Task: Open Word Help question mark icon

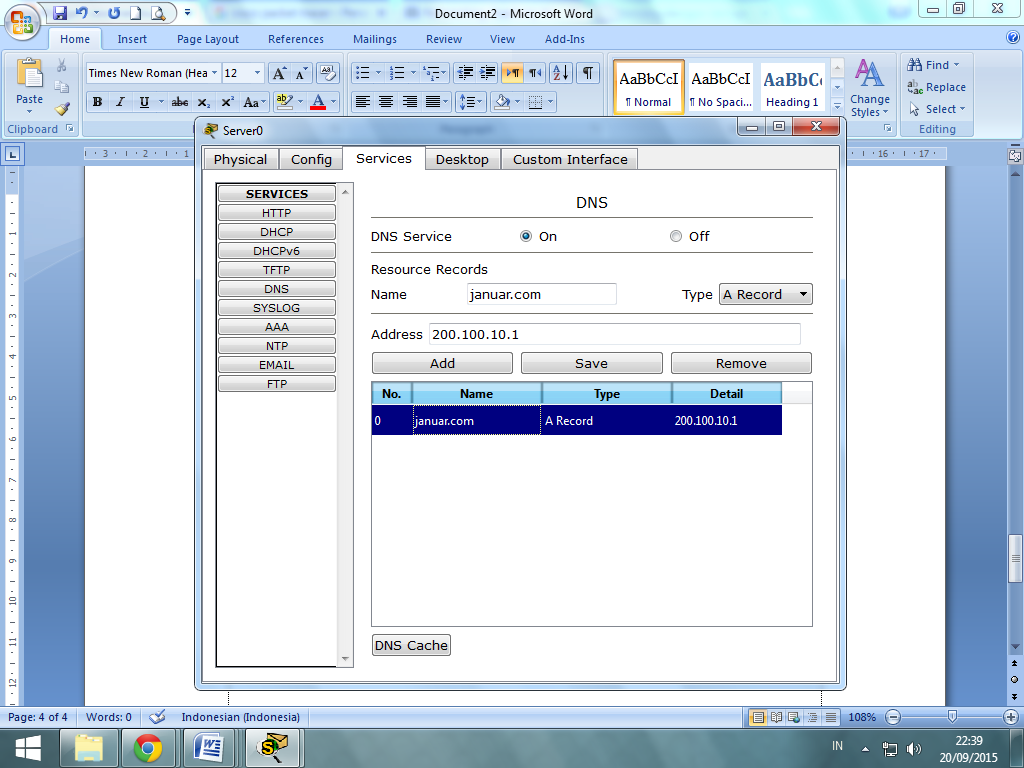Action: (1013, 38)
